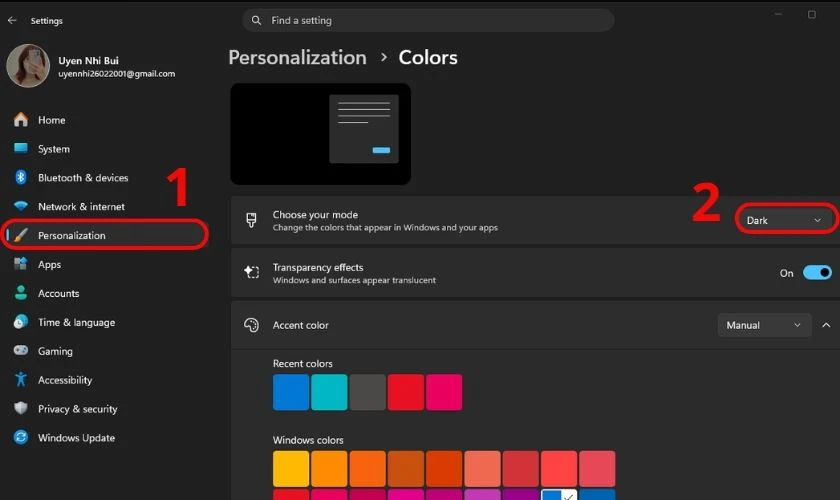Click the Apps icon in sidebar
The height and width of the screenshot is (500, 840).
pyautogui.click(x=21, y=264)
